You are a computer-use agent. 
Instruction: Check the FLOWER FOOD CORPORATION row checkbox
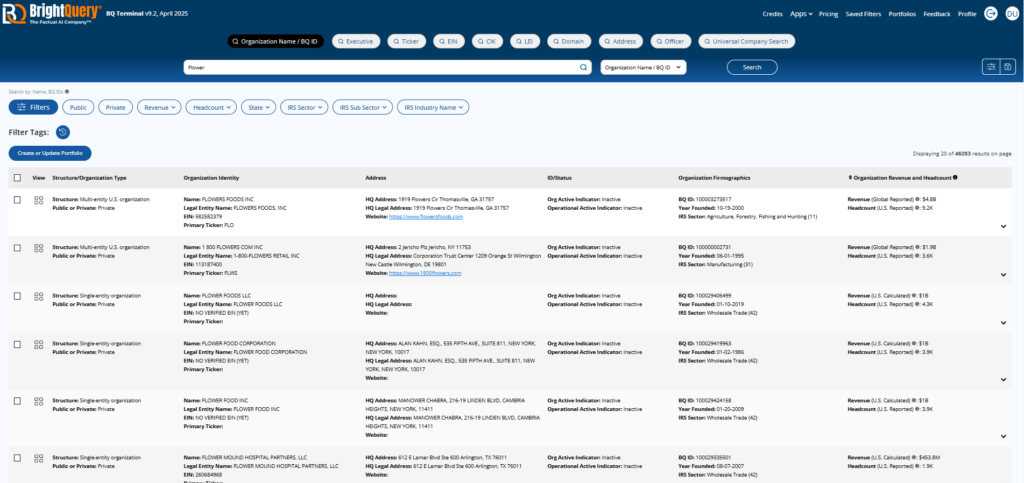17,344
